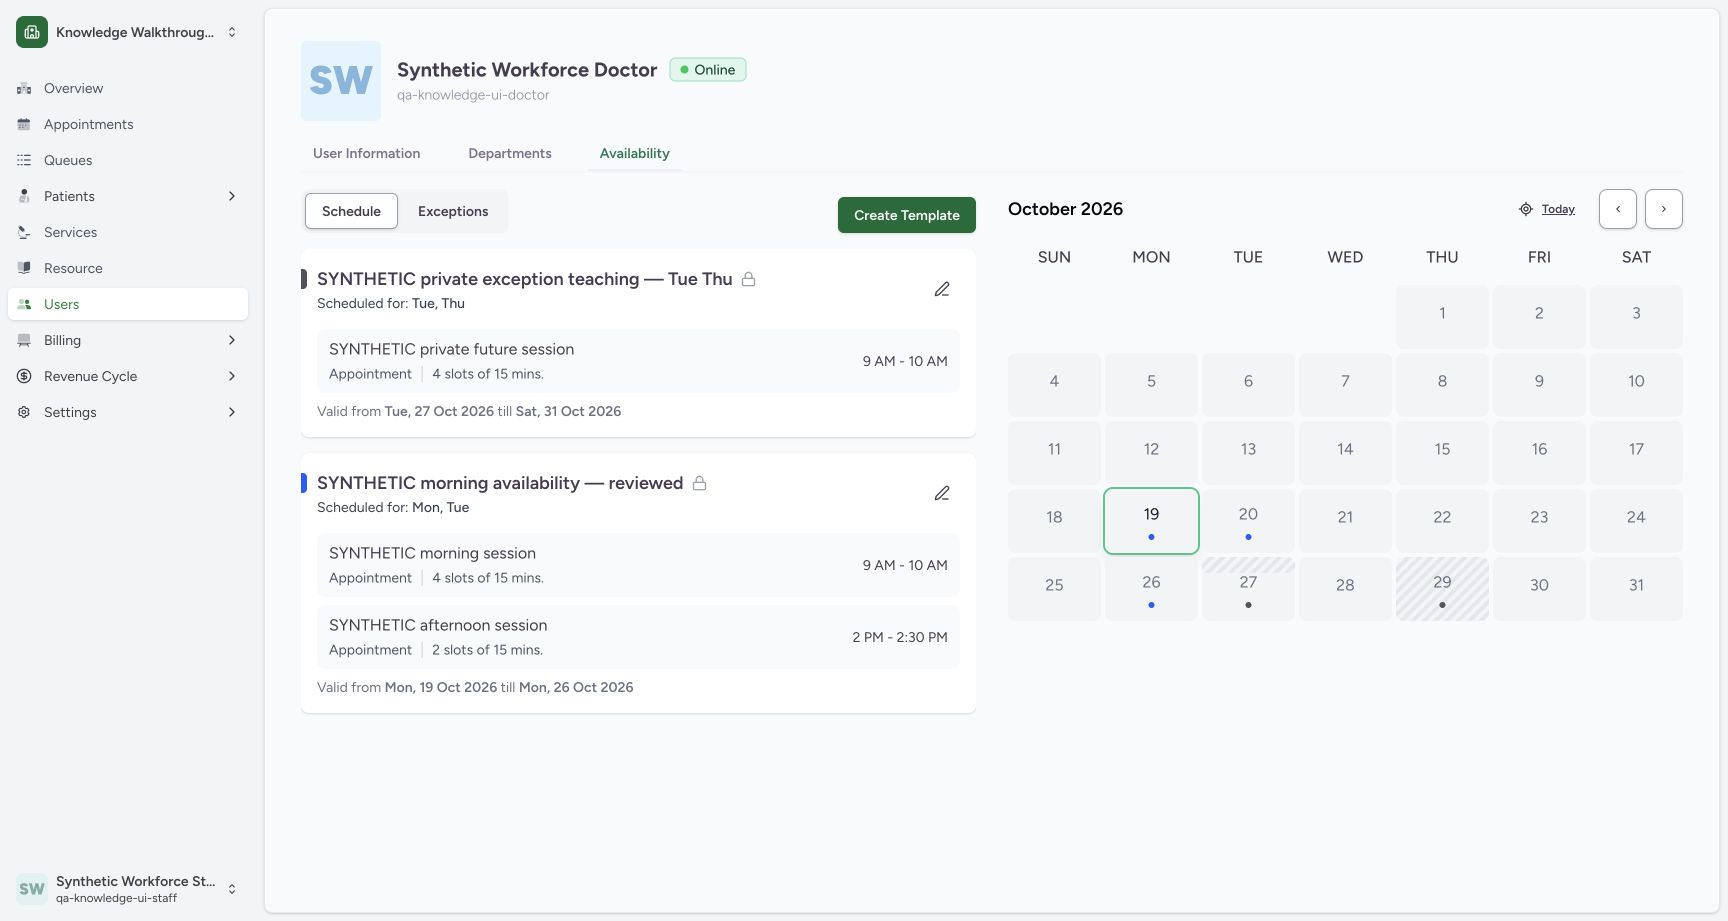Switch to the Departments tab
Image resolution: width=1728 pixels, height=921 pixels.
pos(510,153)
